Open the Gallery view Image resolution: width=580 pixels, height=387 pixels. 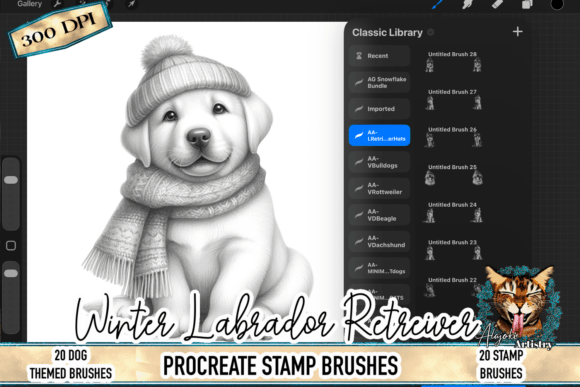(30, 4)
